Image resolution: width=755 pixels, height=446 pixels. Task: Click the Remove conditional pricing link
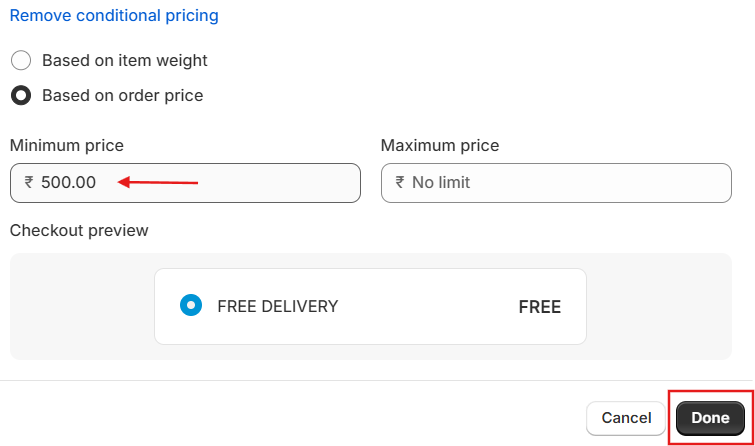click(x=114, y=15)
